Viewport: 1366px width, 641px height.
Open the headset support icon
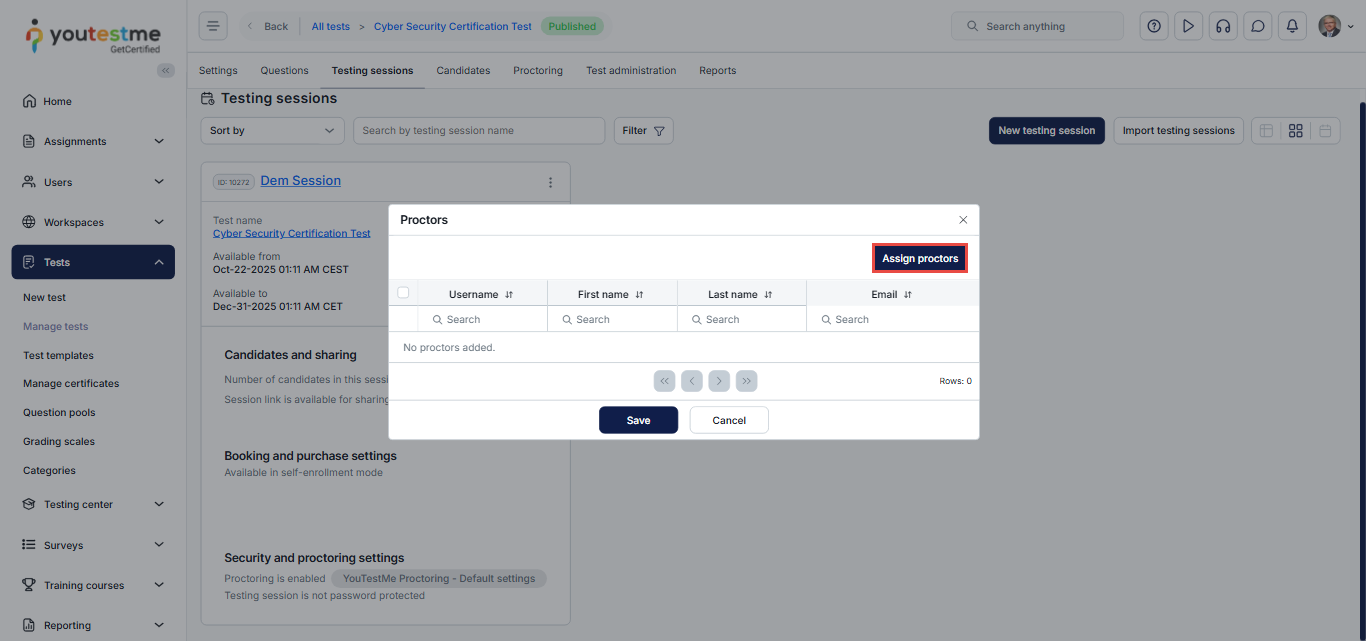[x=1223, y=26]
